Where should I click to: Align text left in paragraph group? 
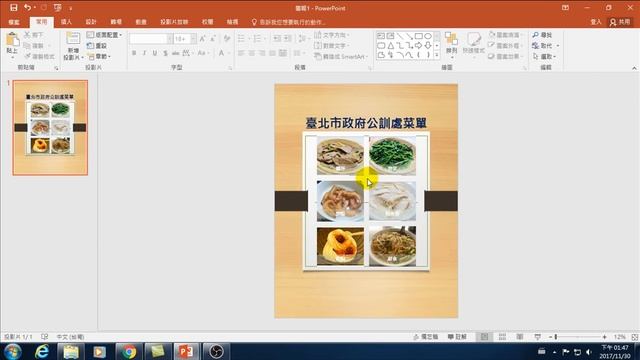pos(241,53)
